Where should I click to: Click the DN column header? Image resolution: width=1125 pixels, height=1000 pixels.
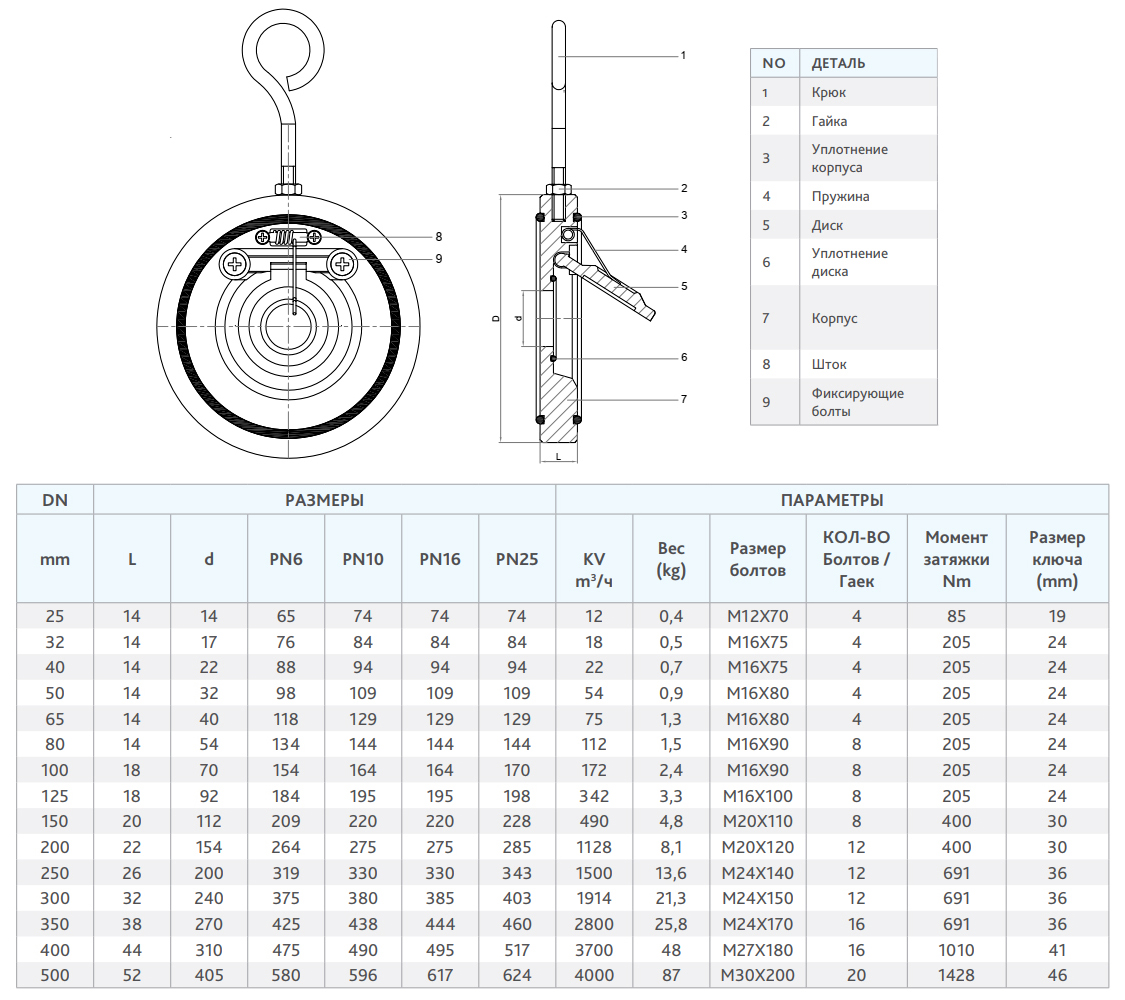pos(55,500)
